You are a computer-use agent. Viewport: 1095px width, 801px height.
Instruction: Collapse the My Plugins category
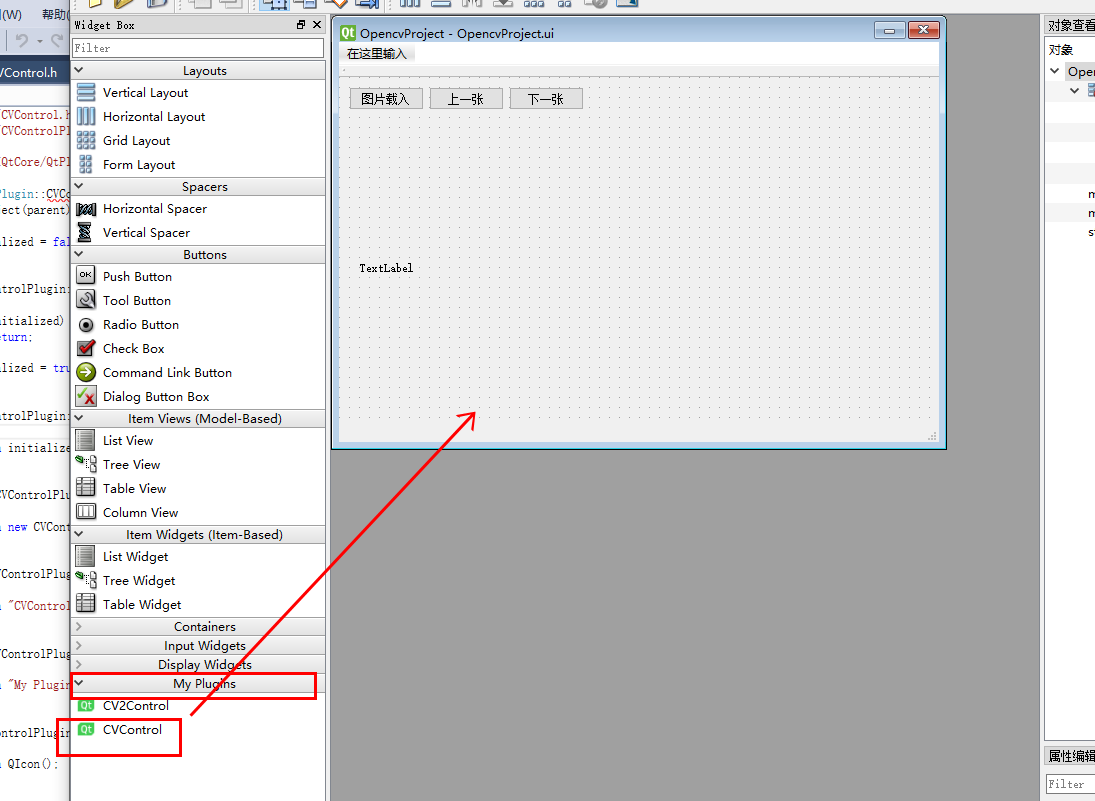(79, 684)
